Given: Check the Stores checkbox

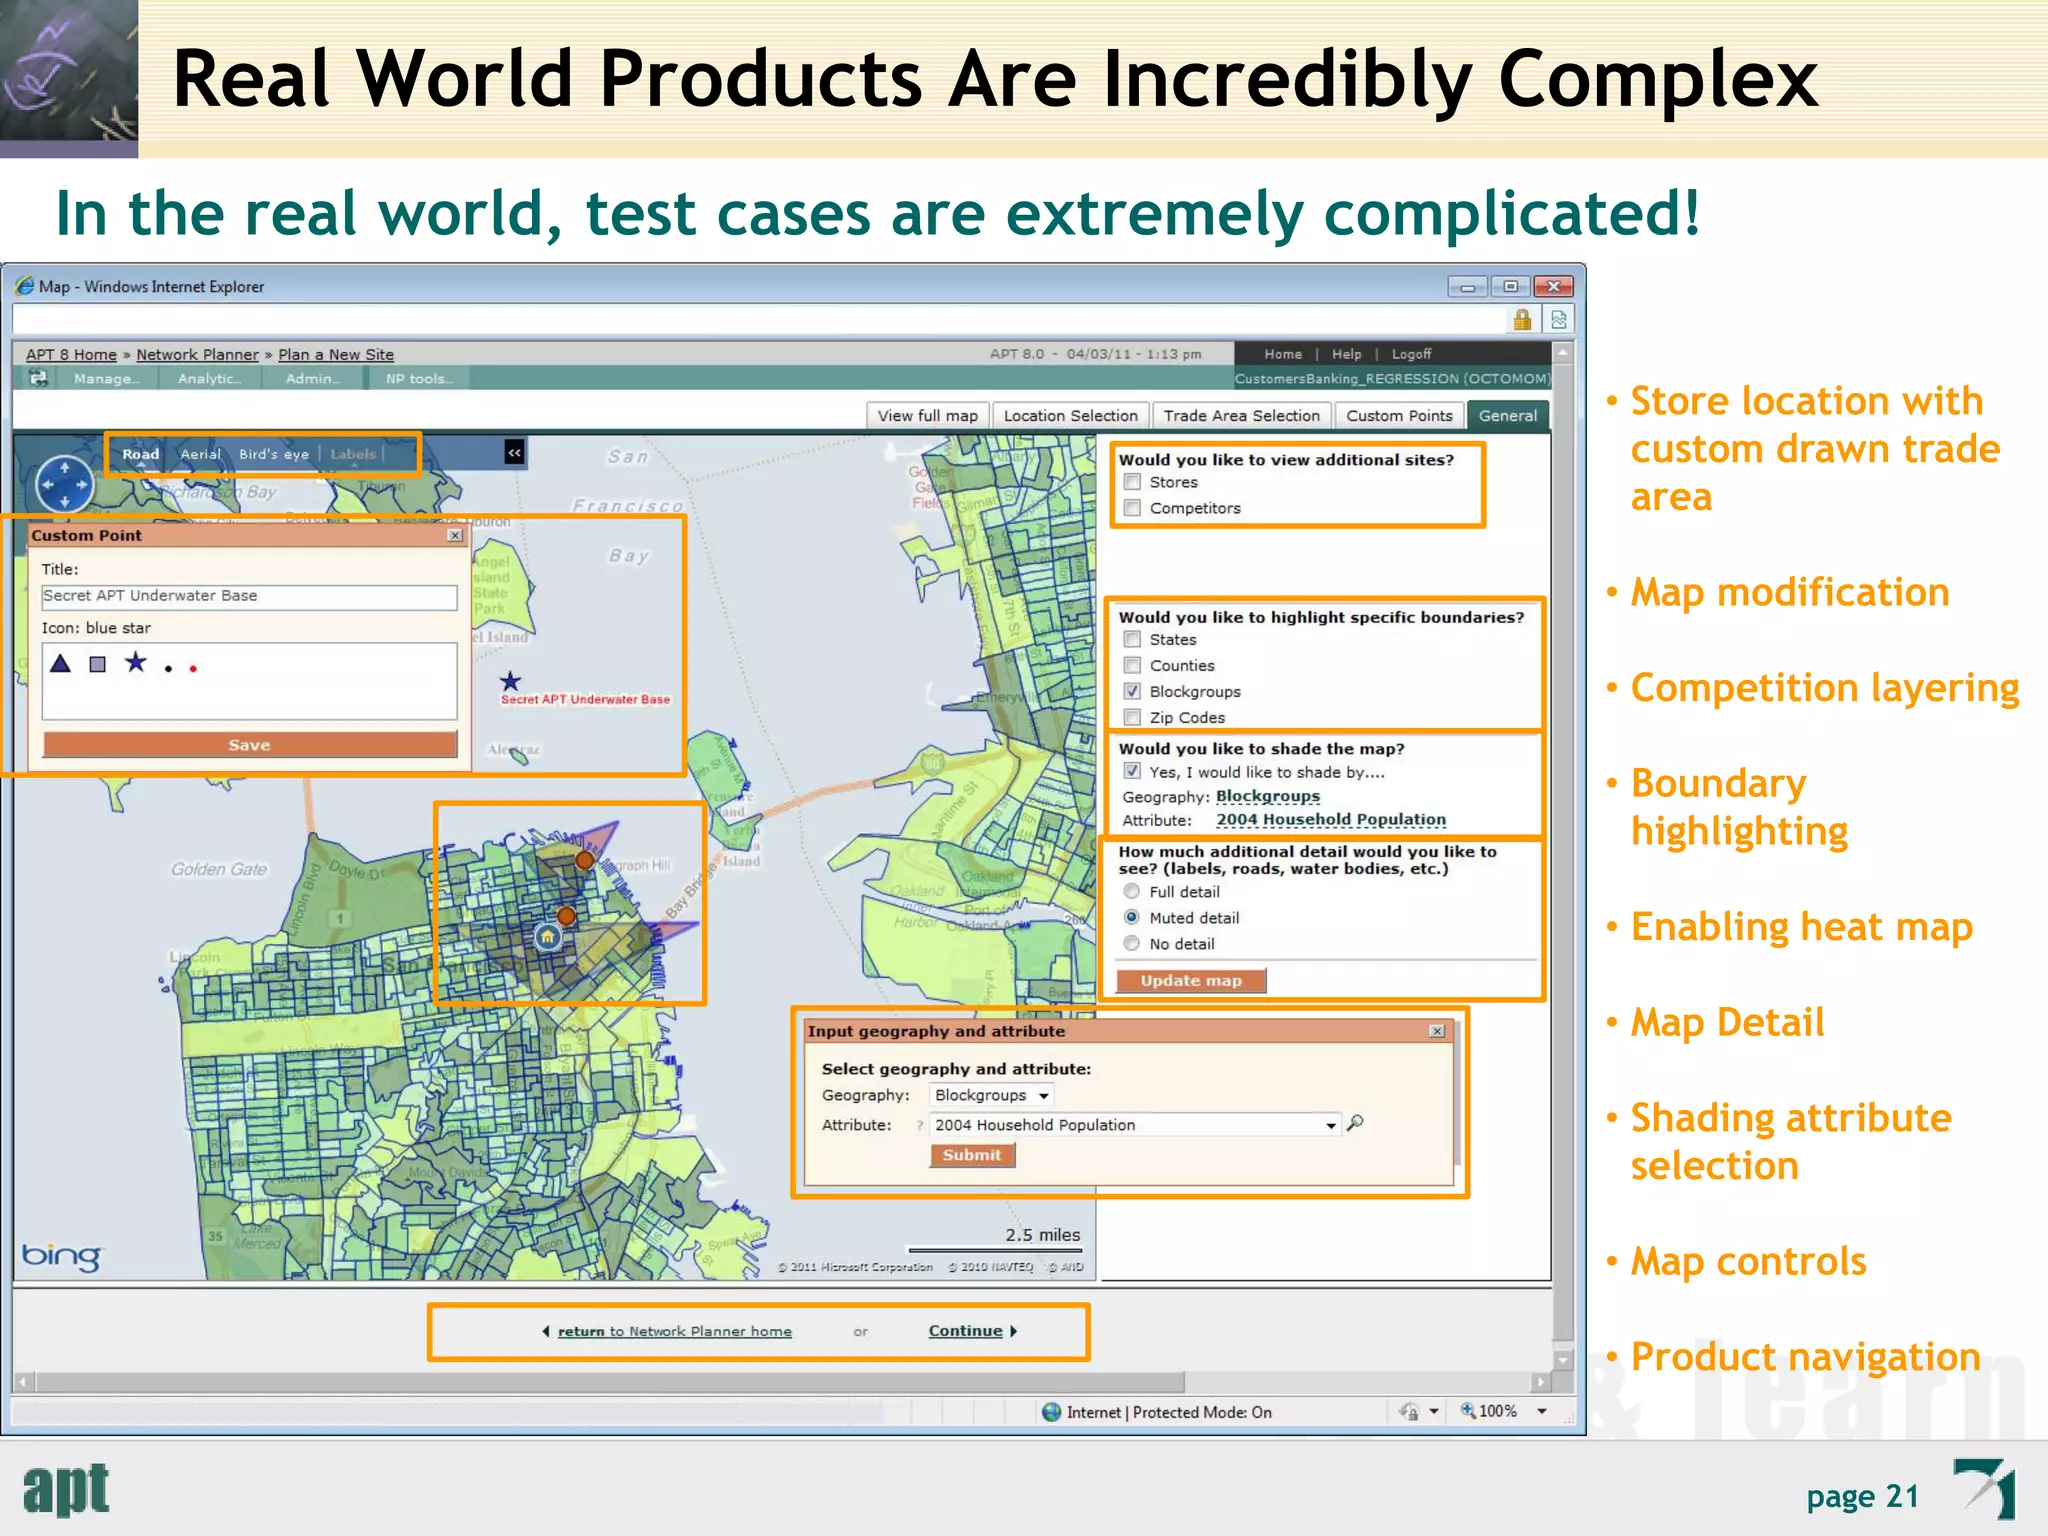Looking at the screenshot, I should pos(1132,482).
